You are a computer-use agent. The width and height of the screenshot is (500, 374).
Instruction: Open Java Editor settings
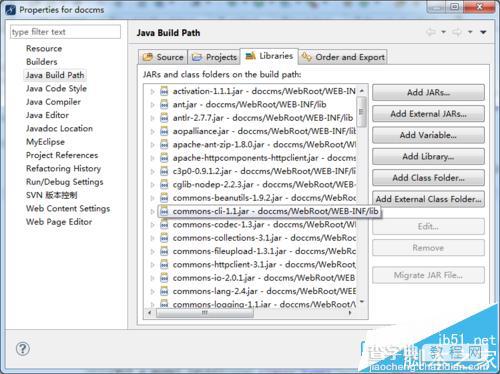47,115
